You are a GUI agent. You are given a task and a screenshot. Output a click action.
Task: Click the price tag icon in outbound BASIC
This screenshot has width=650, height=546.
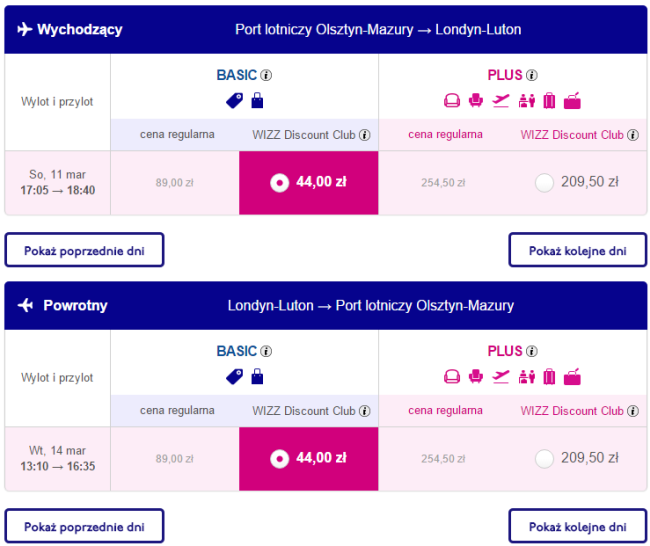(x=235, y=101)
